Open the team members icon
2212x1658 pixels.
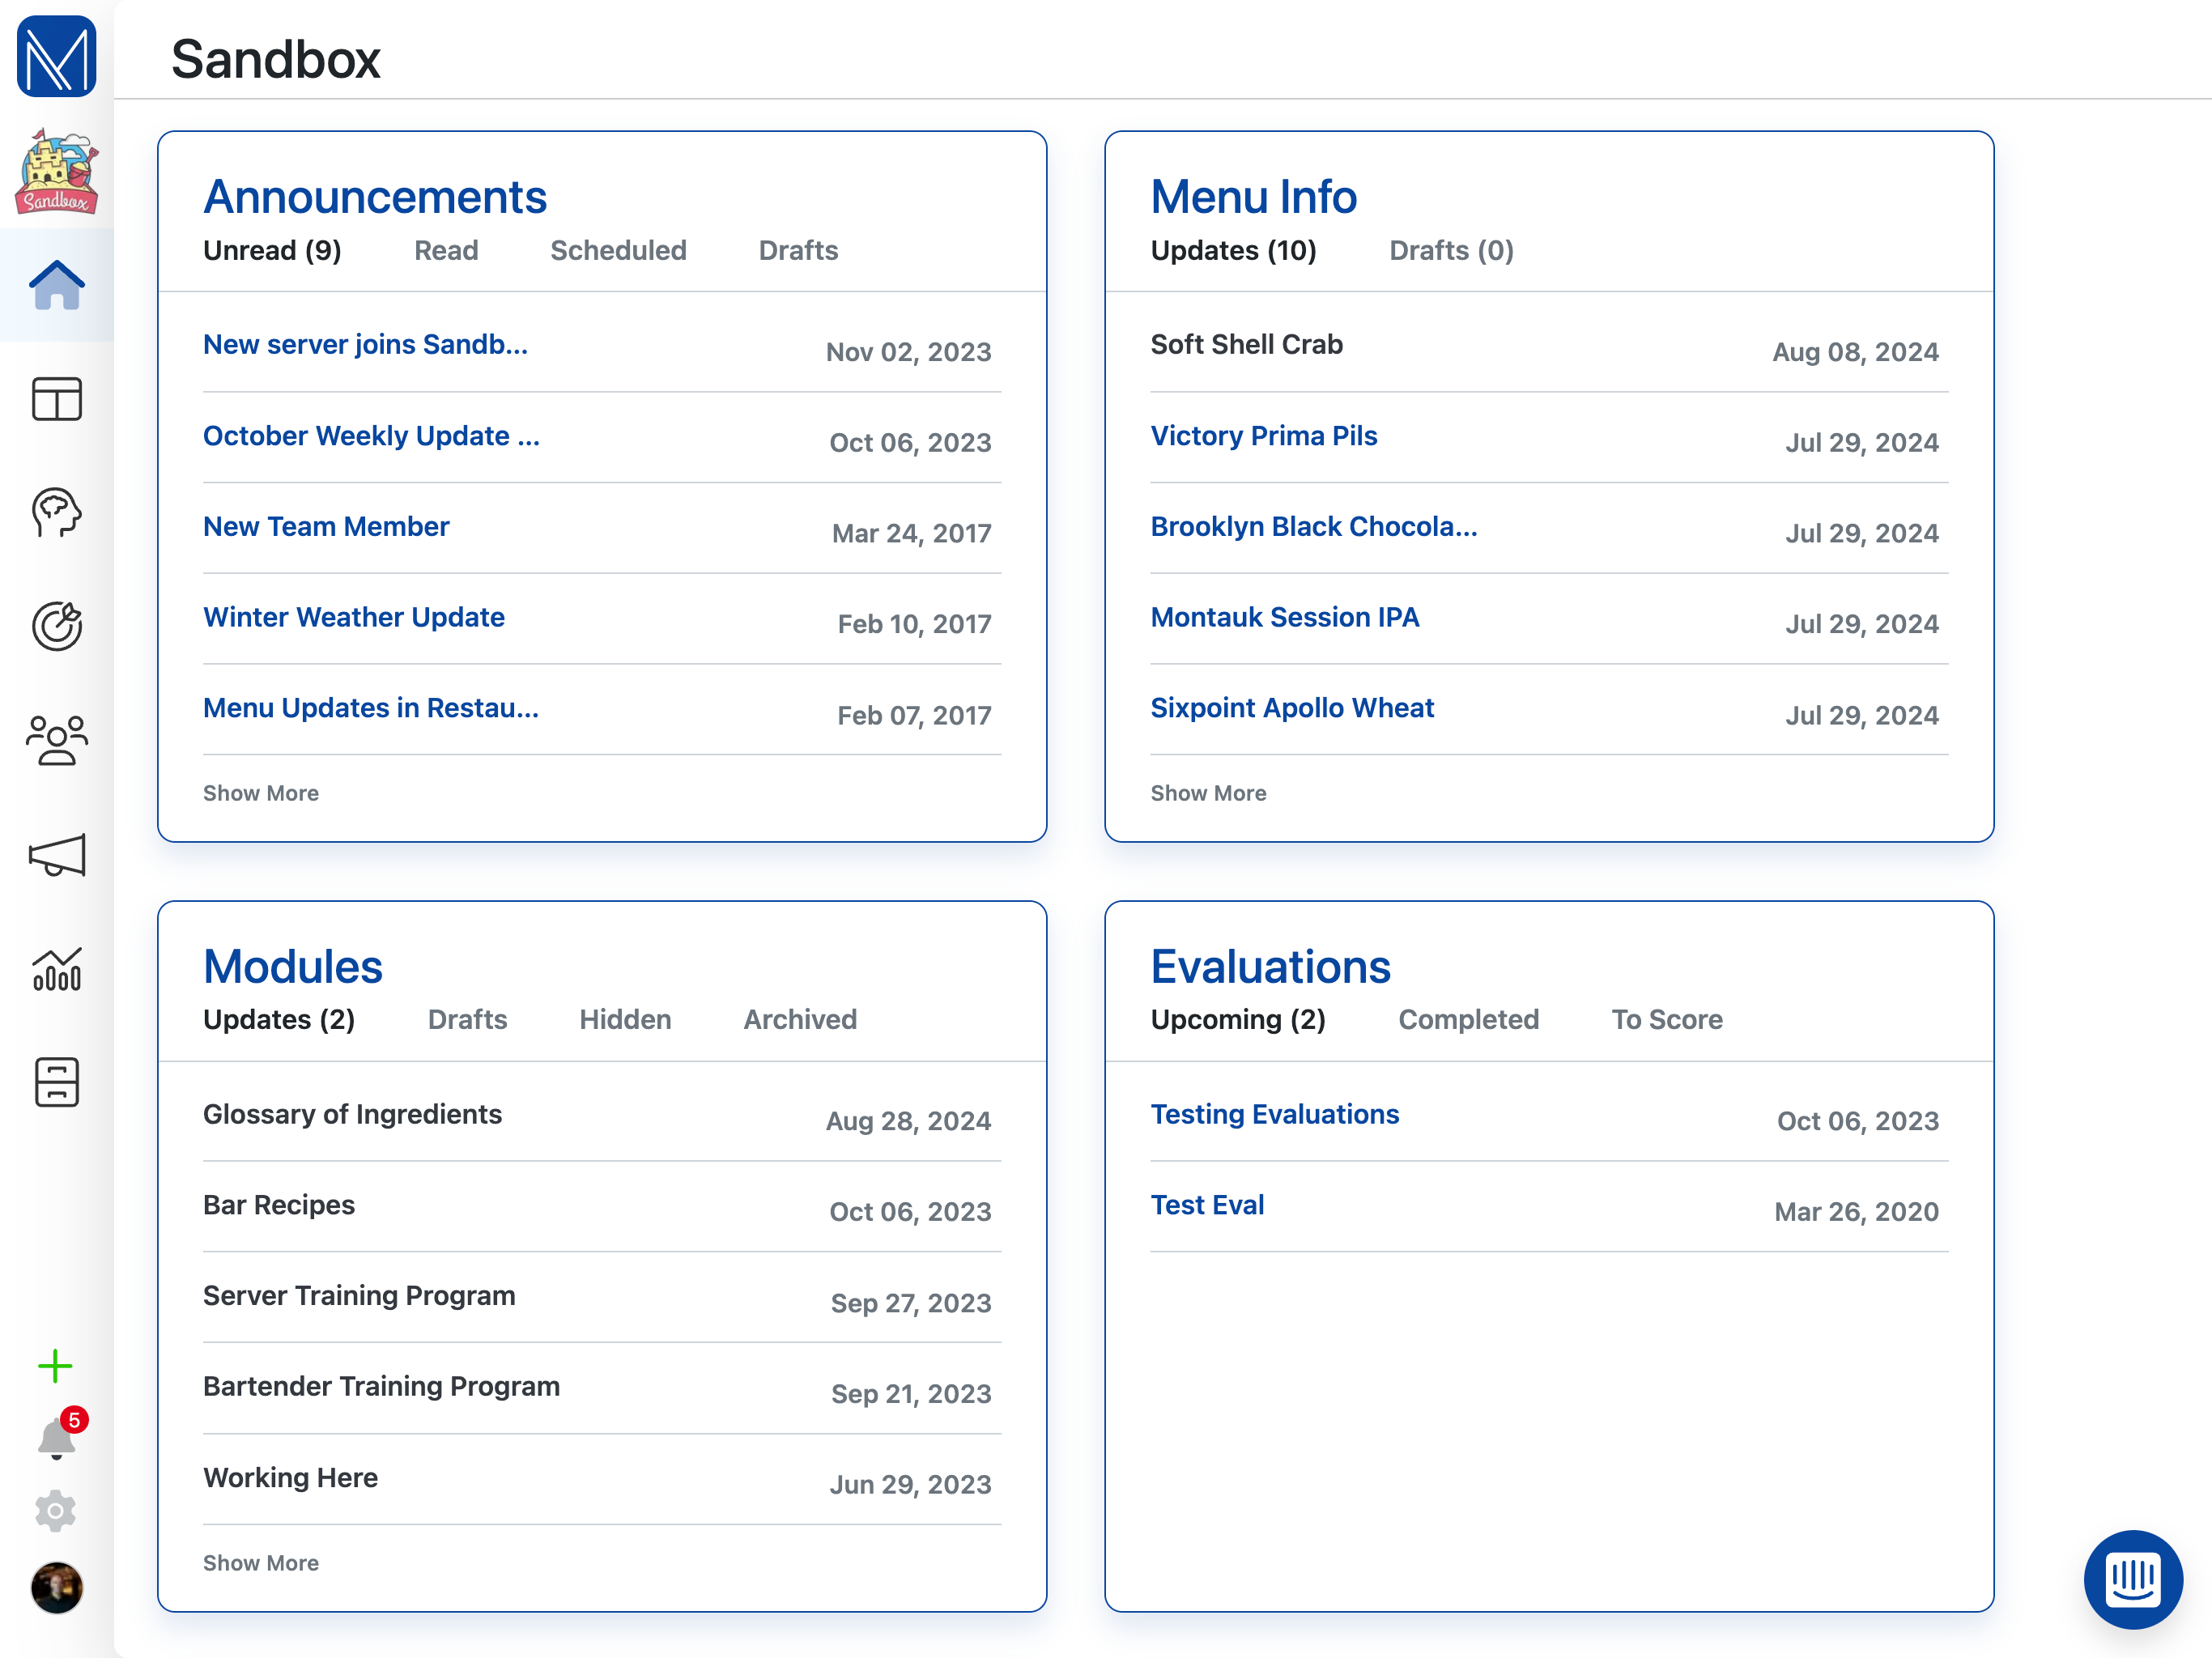pos(57,740)
